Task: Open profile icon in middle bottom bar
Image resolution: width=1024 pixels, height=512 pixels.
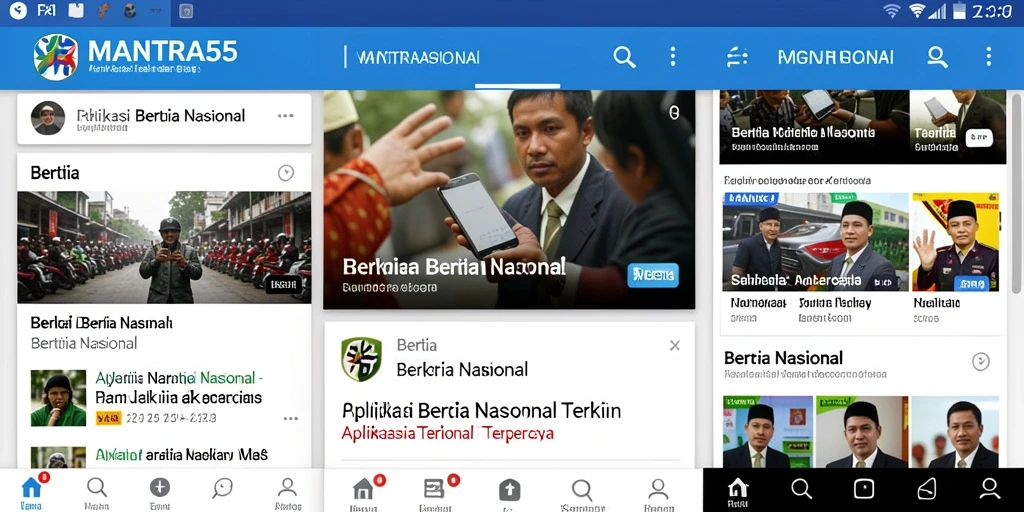Action: [658, 491]
